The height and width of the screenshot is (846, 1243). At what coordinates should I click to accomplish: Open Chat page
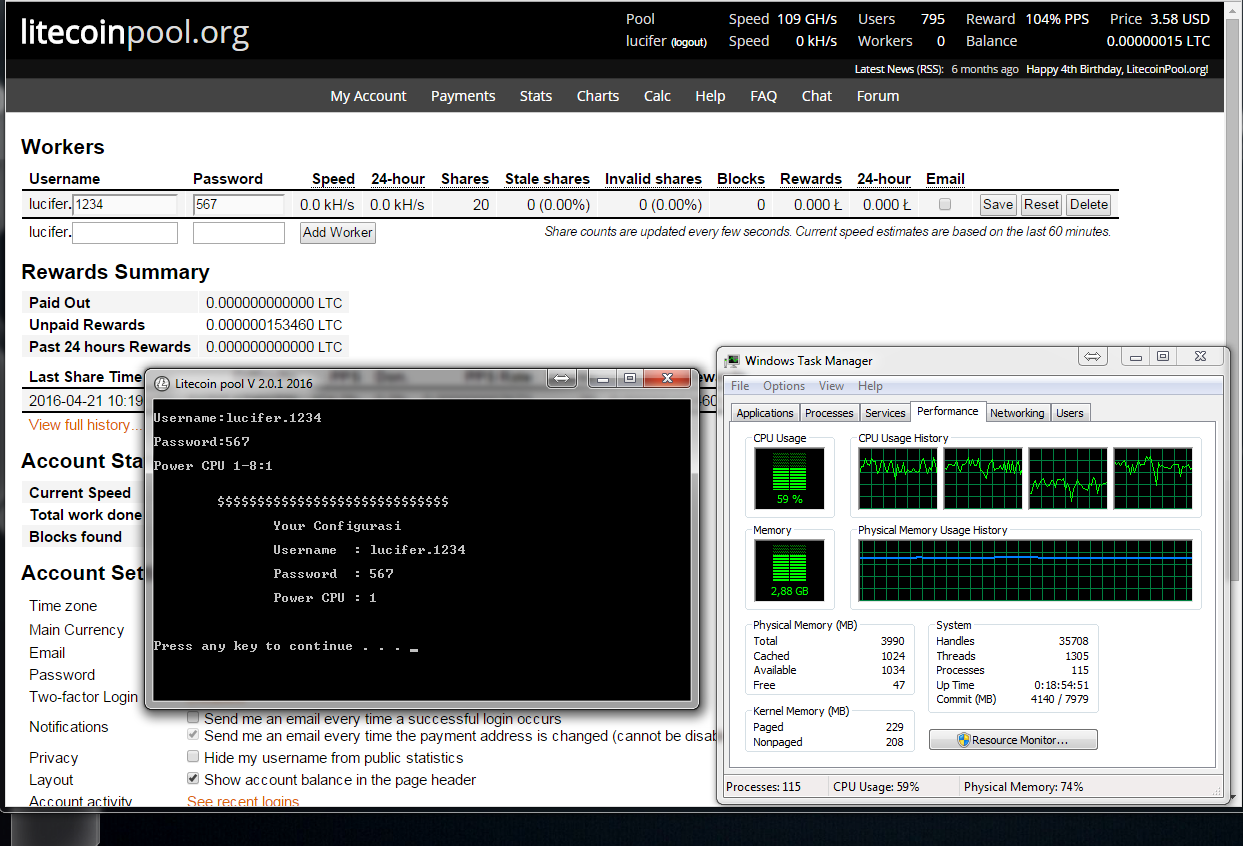click(x=817, y=96)
